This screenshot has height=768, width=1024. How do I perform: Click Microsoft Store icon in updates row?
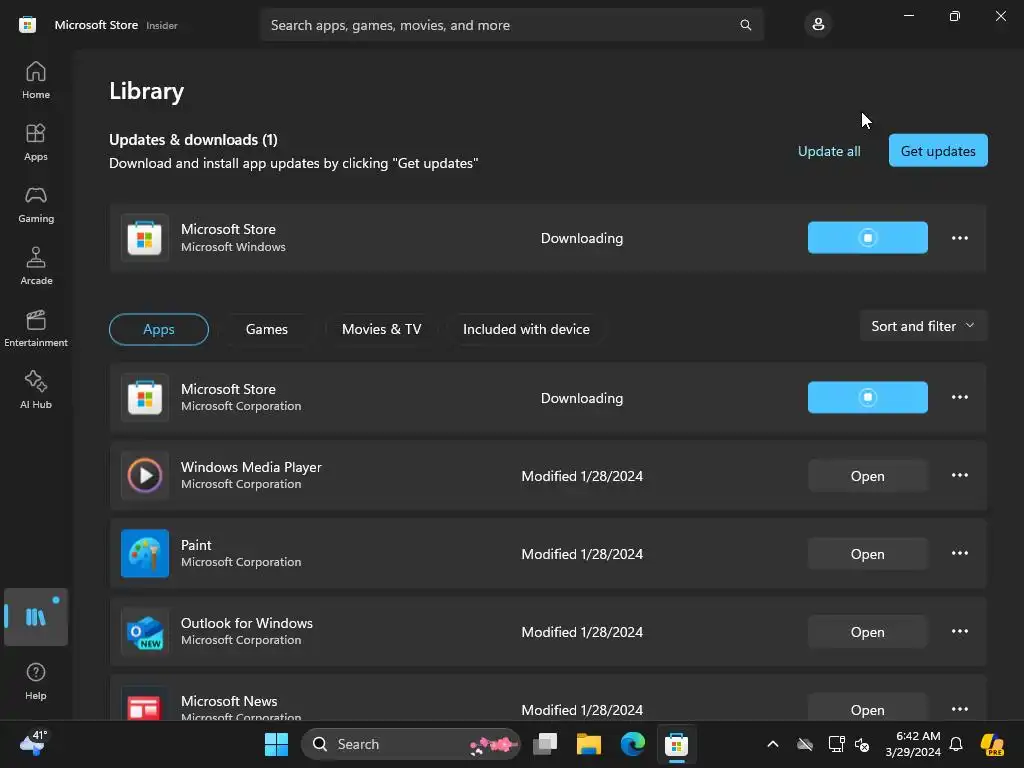tap(145, 238)
